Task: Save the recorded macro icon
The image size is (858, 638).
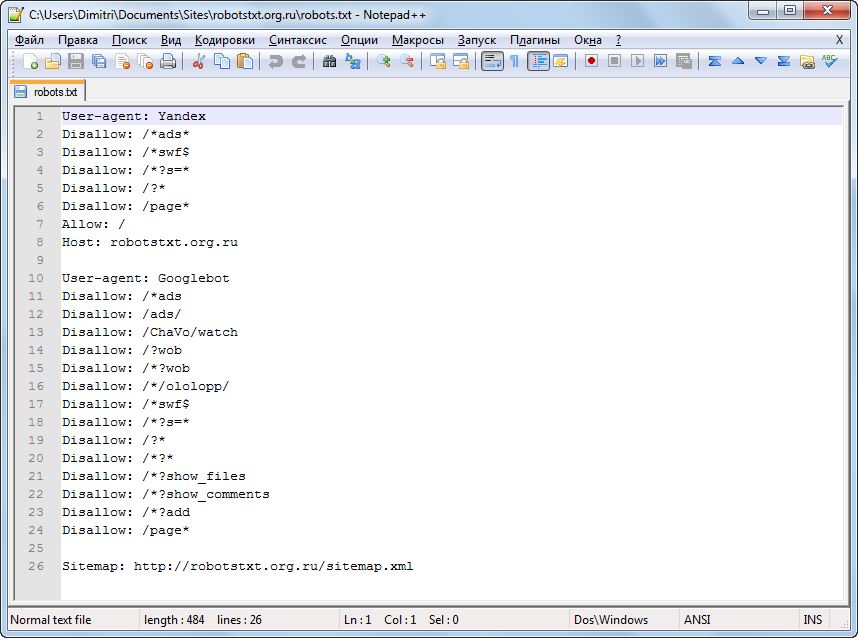Action: (683, 61)
